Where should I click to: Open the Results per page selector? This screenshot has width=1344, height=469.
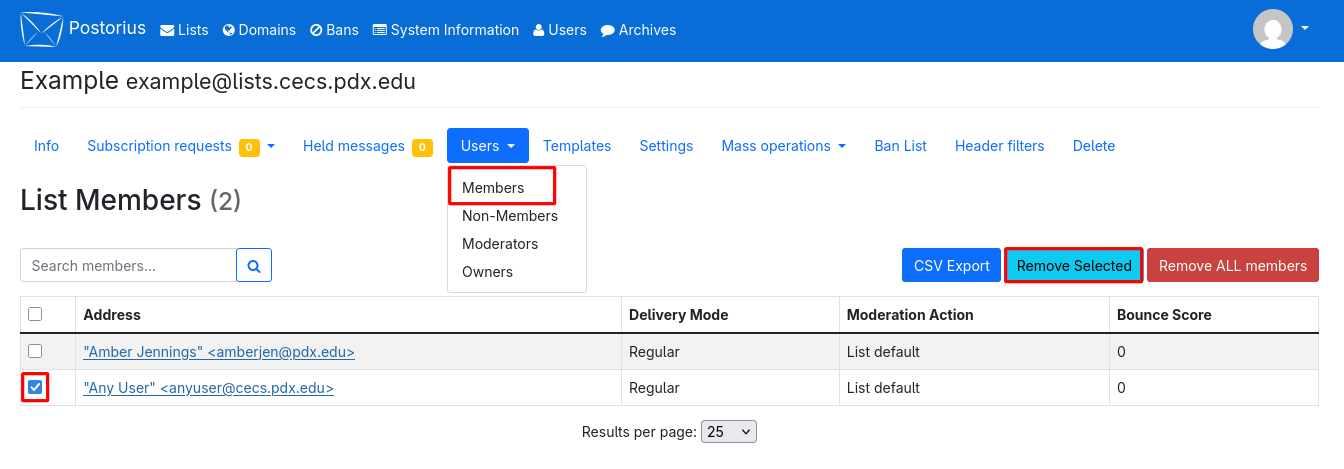pos(729,432)
